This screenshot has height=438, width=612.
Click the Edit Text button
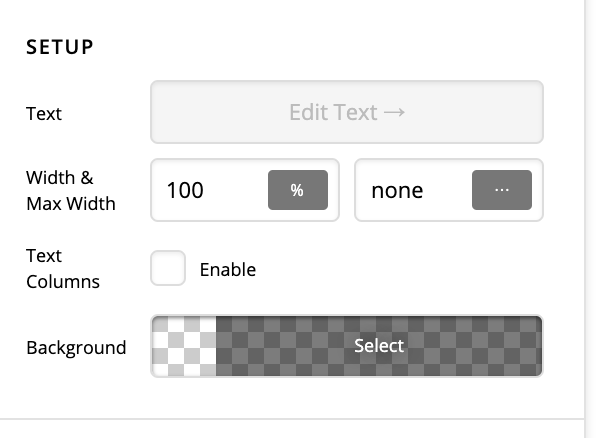[x=346, y=112]
